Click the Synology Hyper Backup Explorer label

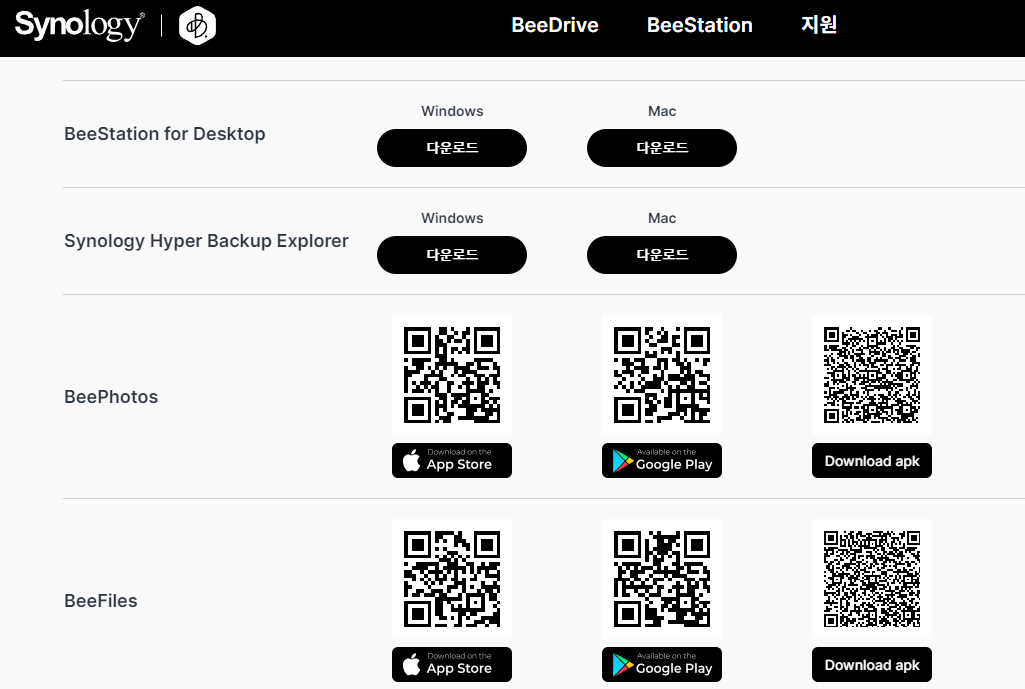point(207,241)
